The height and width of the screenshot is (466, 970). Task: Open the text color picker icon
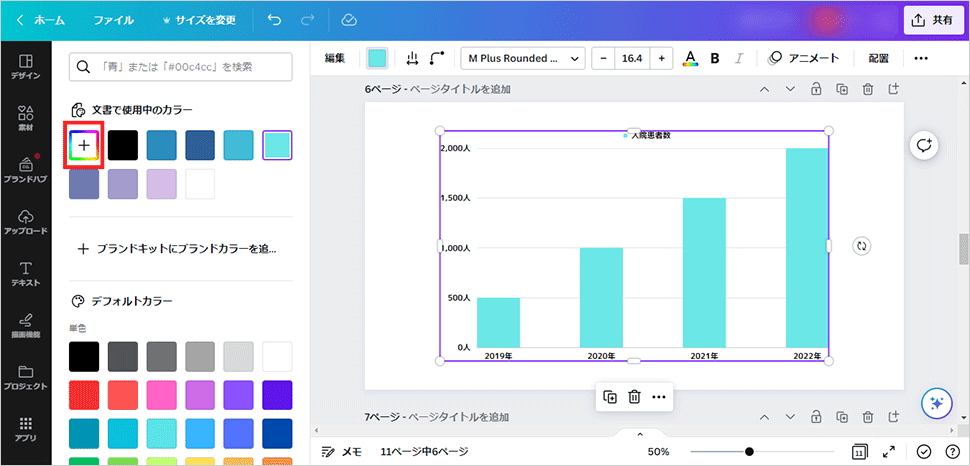tap(689, 58)
